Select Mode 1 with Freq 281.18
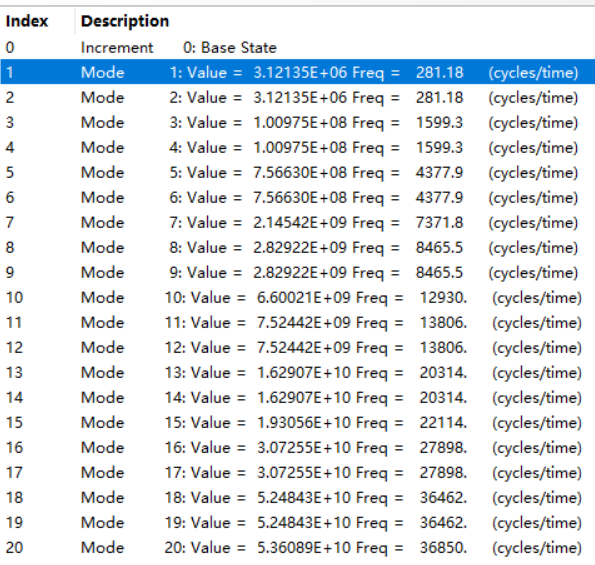The width and height of the screenshot is (595, 565). pyautogui.click(x=298, y=72)
